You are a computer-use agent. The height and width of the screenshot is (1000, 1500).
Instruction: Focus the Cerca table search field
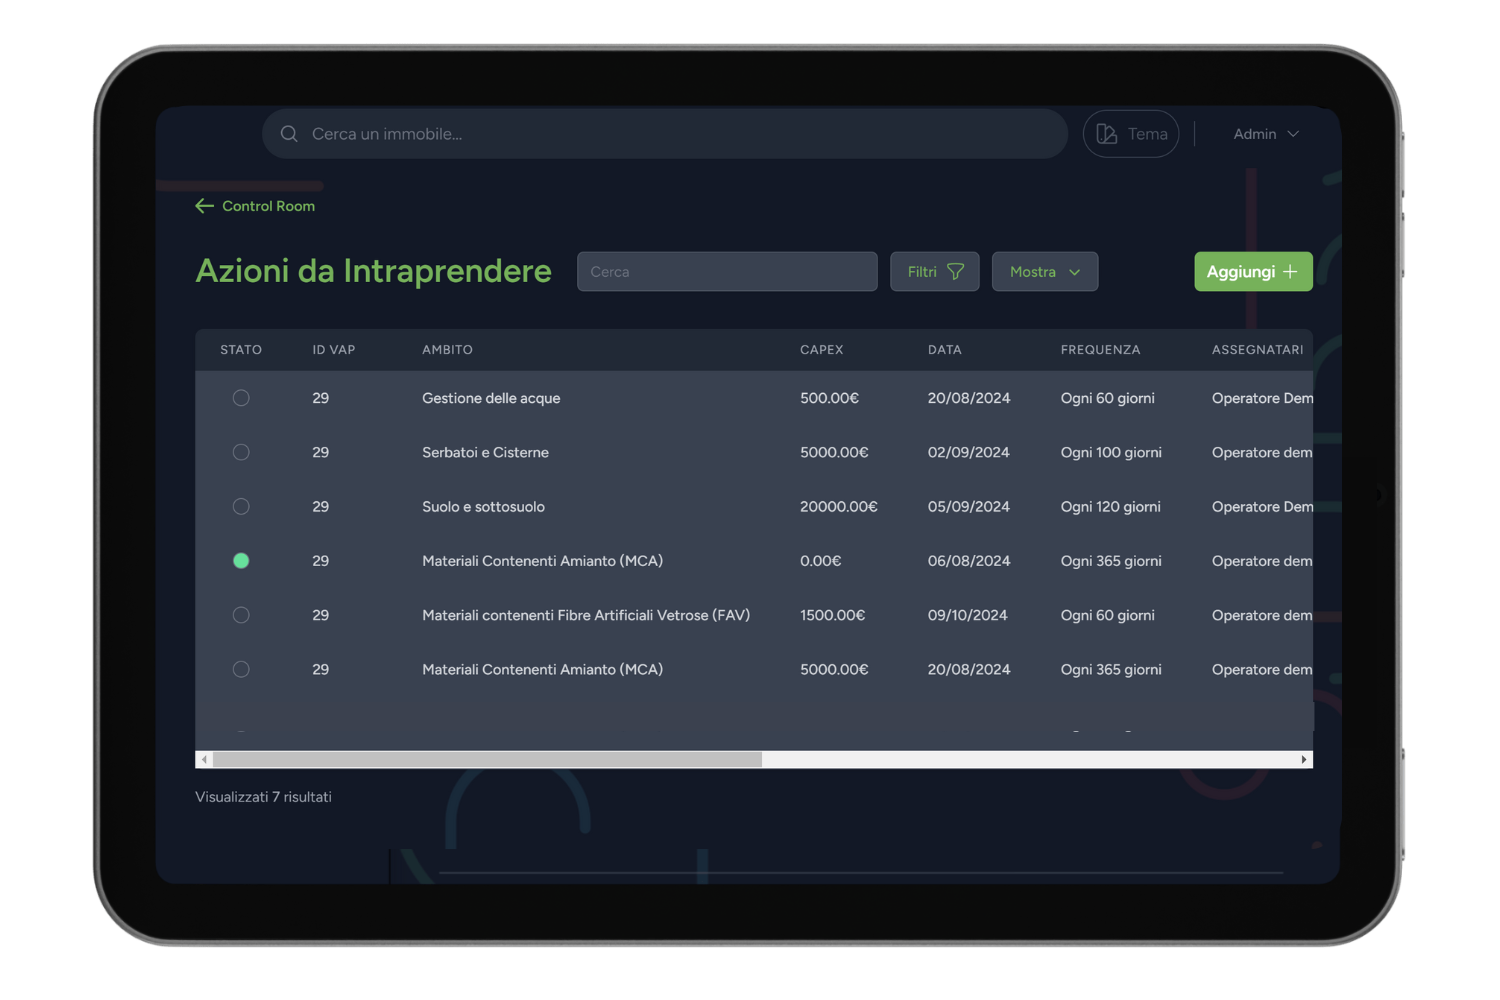pos(727,272)
